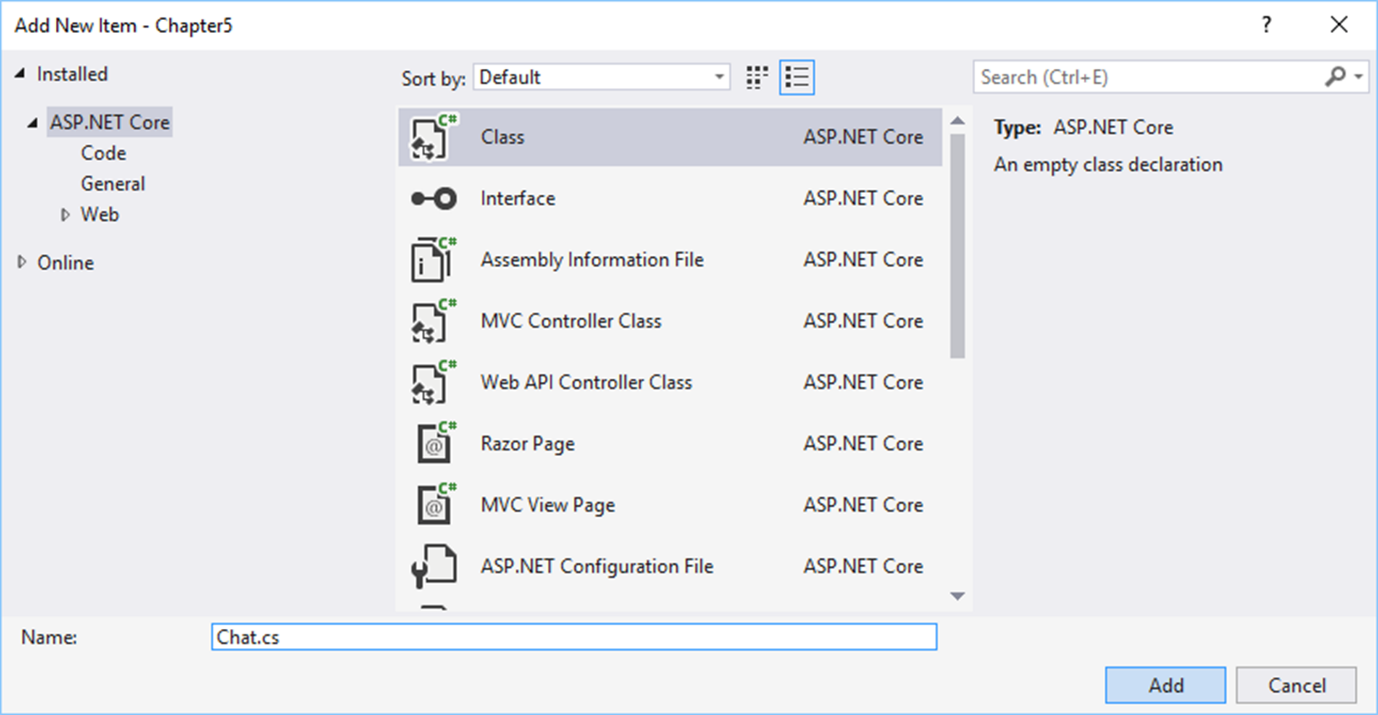The height and width of the screenshot is (715, 1378).
Task: Click the Cancel button
Action: pyautogui.click(x=1296, y=686)
